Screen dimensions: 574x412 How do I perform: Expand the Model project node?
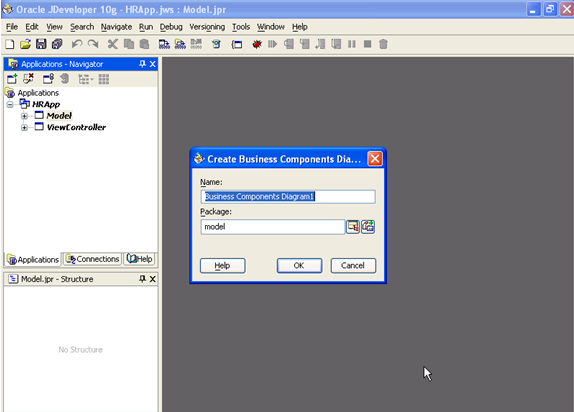(x=24, y=116)
